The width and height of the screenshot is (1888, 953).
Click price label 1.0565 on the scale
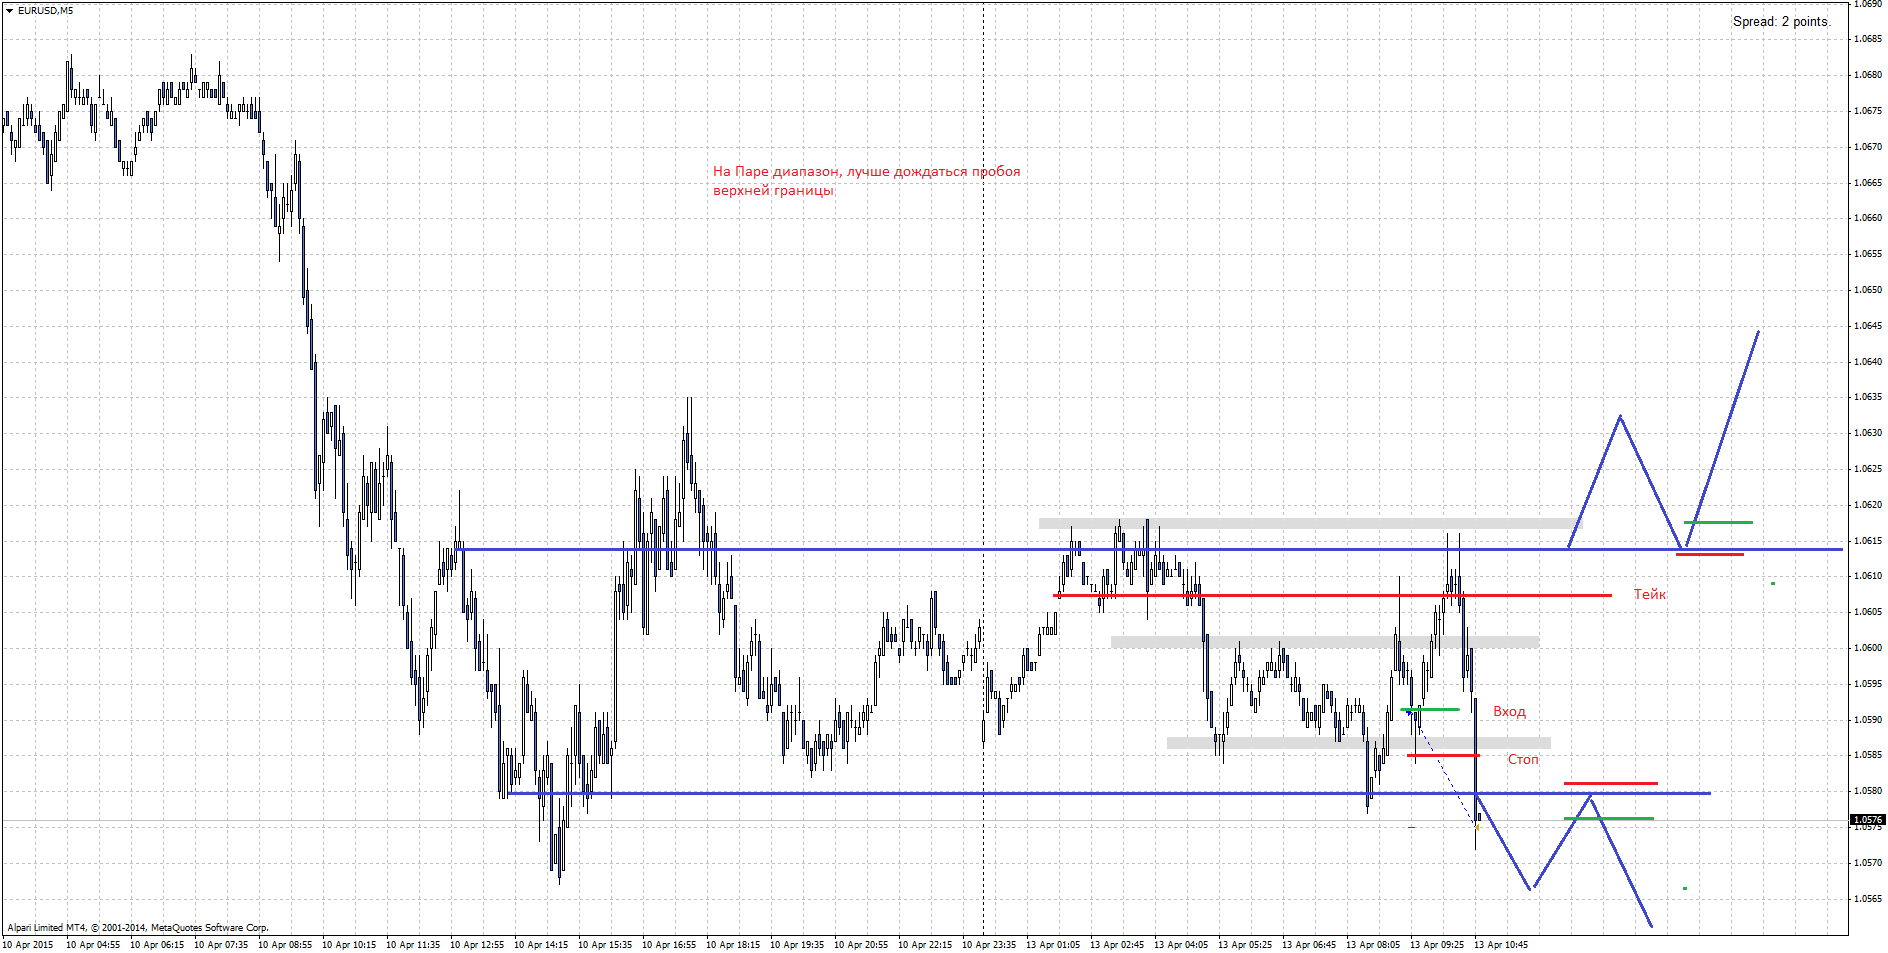click(x=1867, y=899)
